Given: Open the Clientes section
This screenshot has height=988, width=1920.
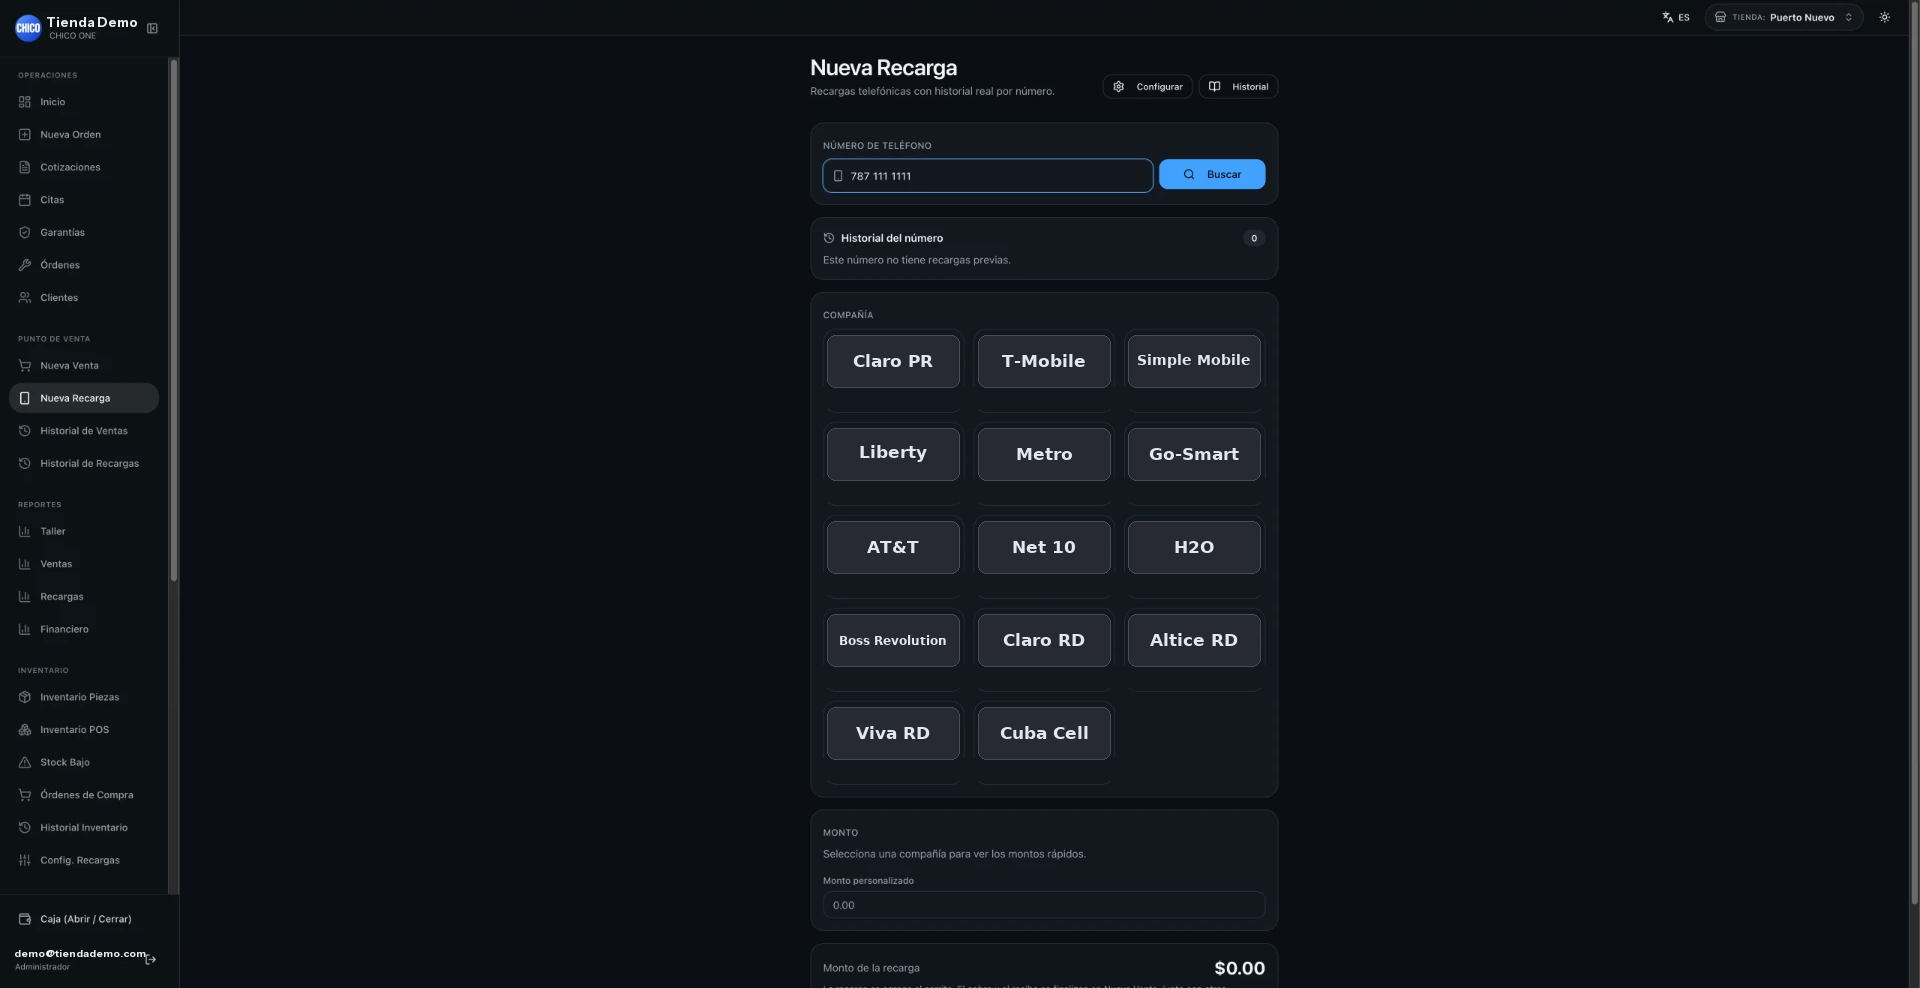Looking at the screenshot, I should (x=84, y=298).
